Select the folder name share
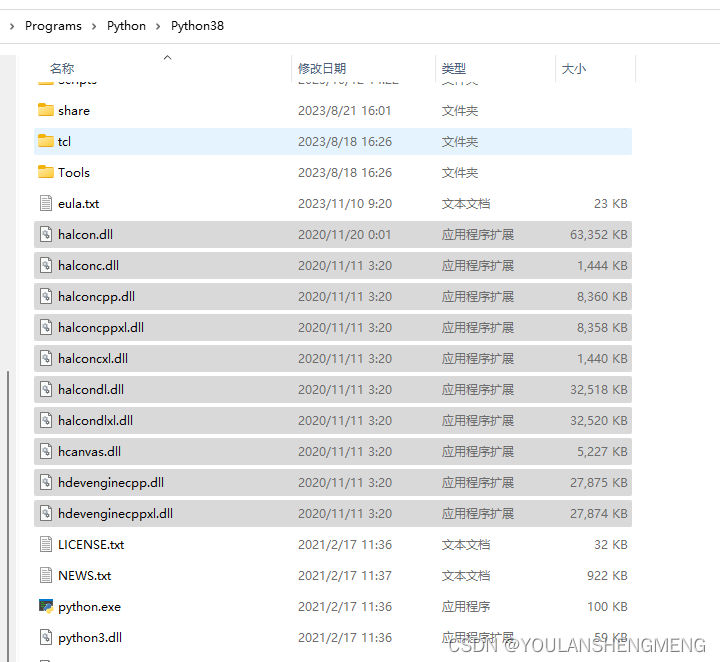The width and height of the screenshot is (720, 662). [74, 111]
